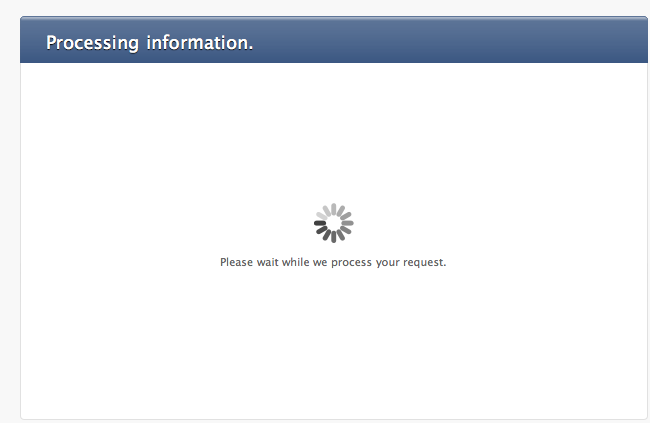This screenshot has height=423, width=650.
Task: Click the hollow center of the spinner
Action: click(334, 223)
